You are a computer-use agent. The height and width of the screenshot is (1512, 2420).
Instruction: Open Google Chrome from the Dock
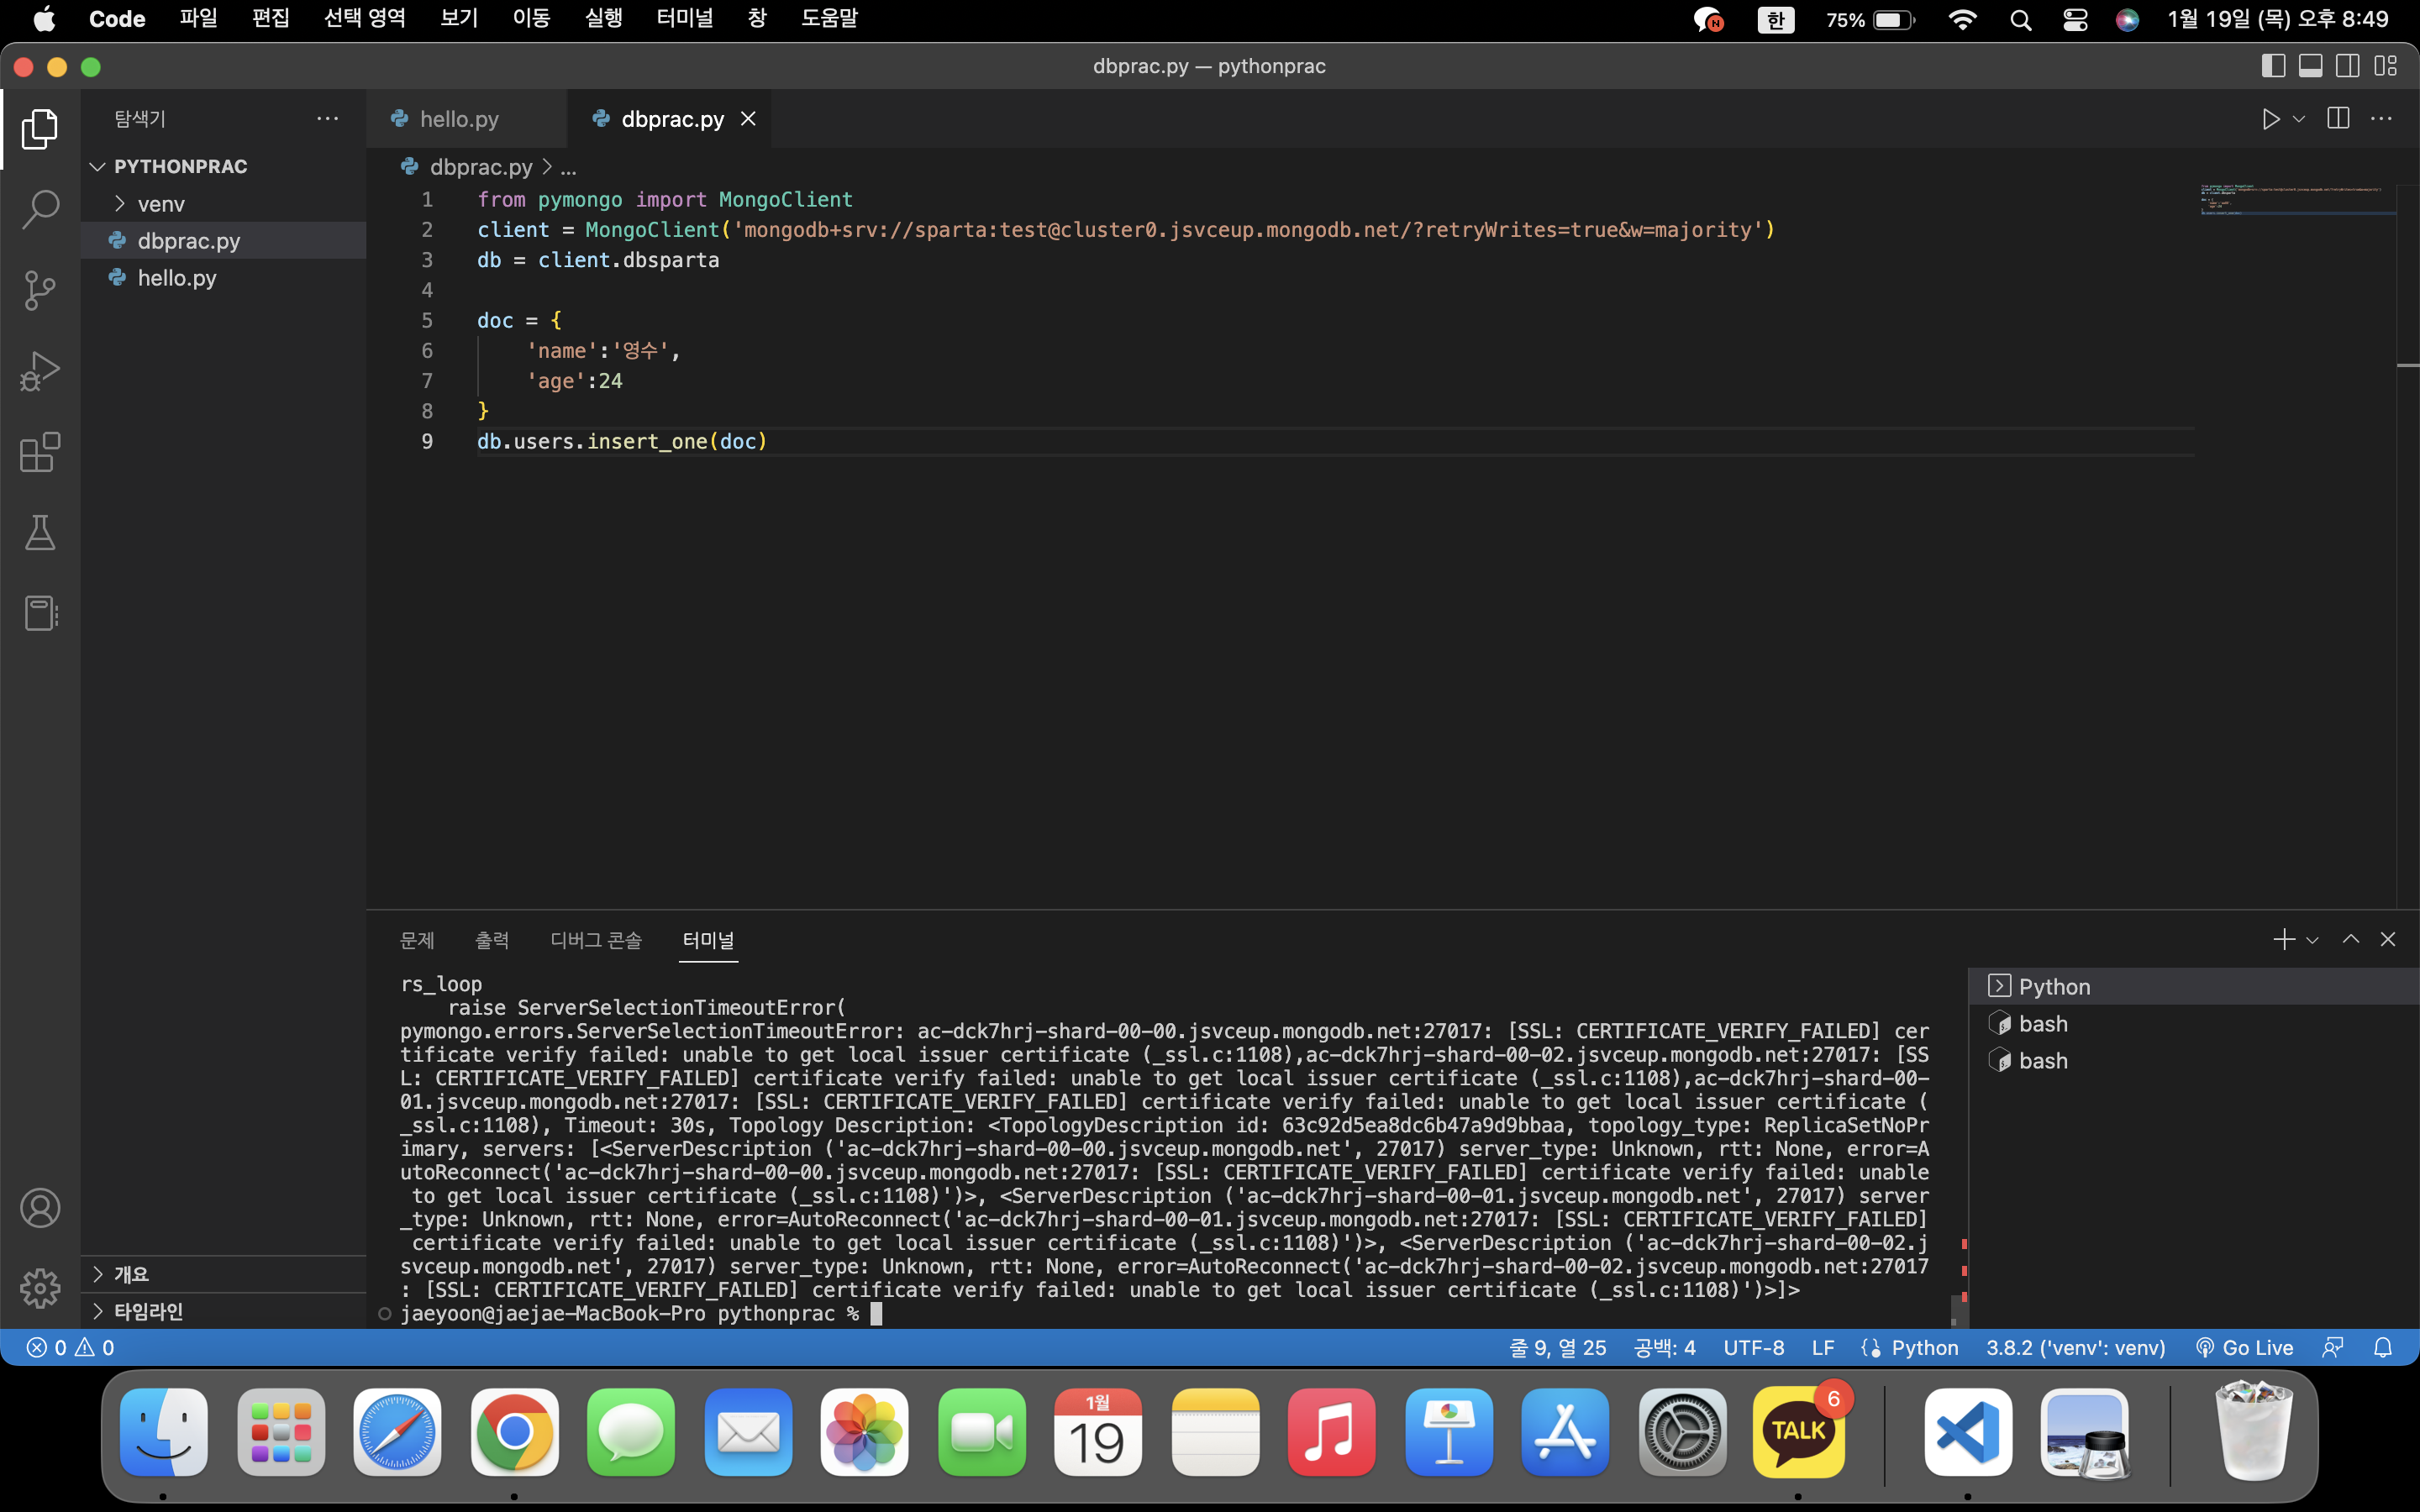tap(514, 1432)
